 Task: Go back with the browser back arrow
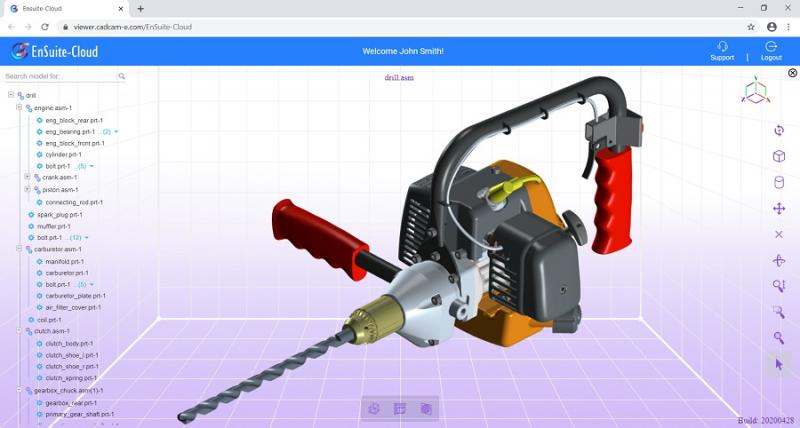pos(11,27)
